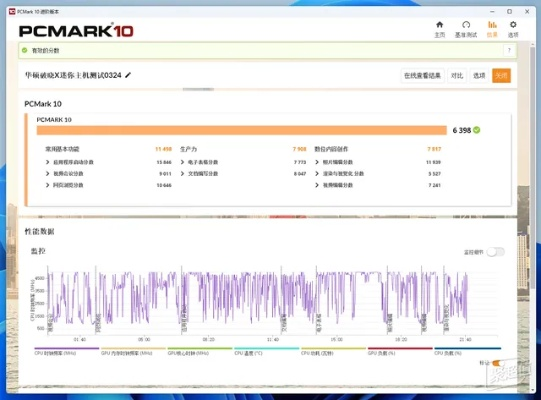The width and height of the screenshot is (541, 400).
Task: Expand the video conferencing score (视频会议分数) row
Action: tap(48, 173)
